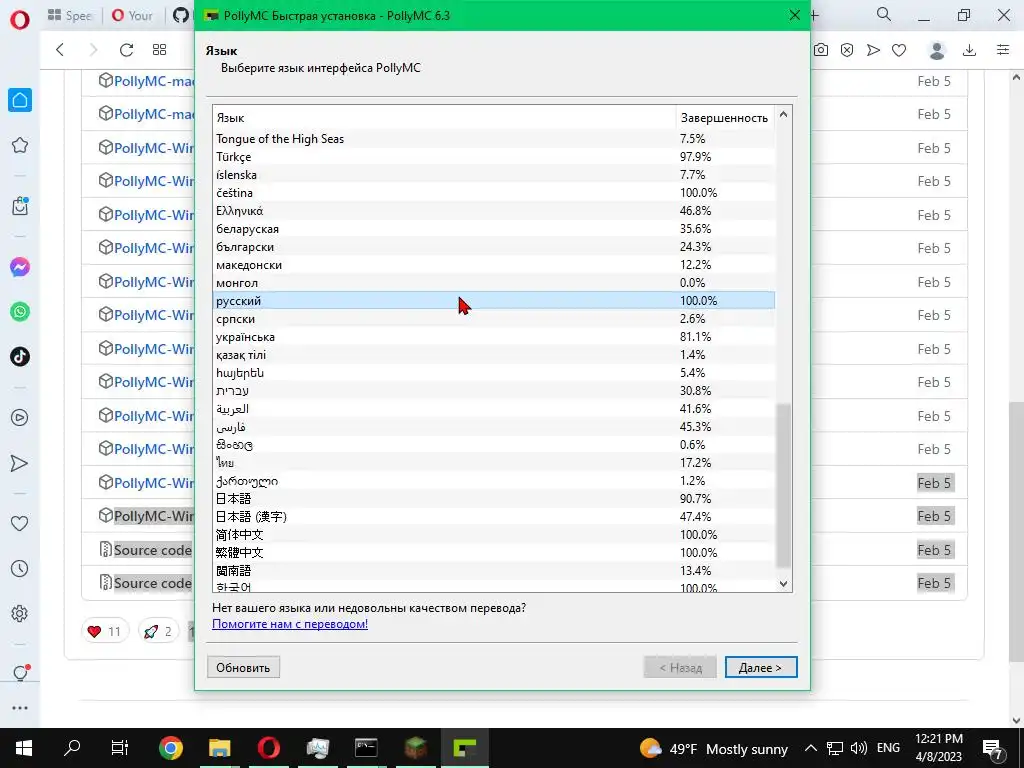Take snapshot with camera icon
The image size is (1024, 768).
821,50
